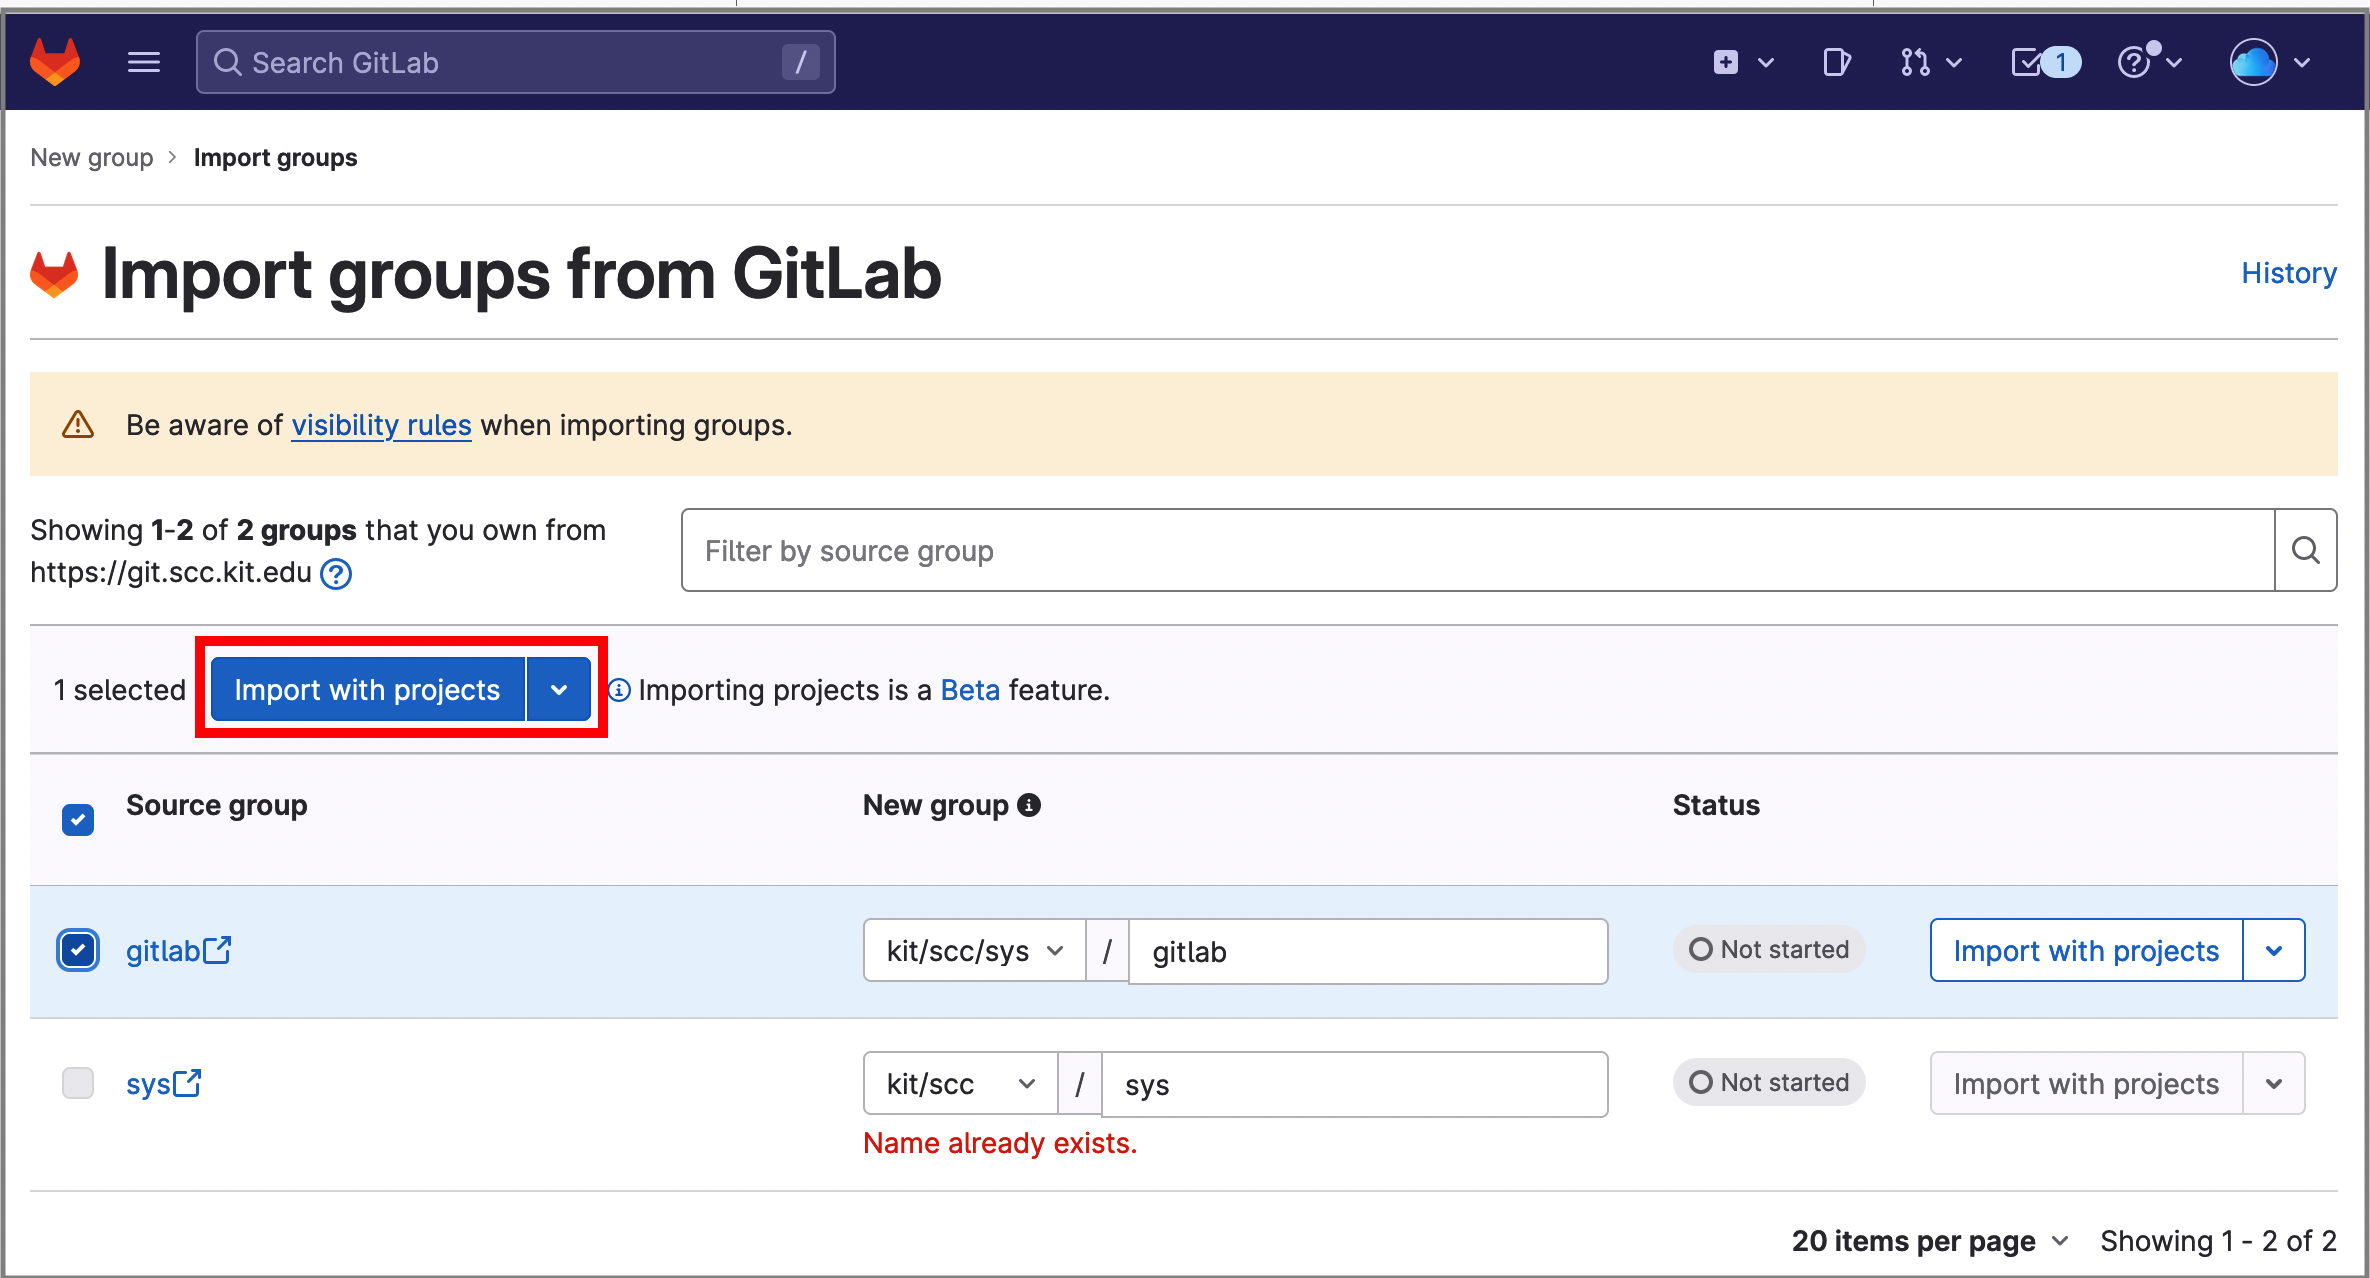The width and height of the screenshot is (2370, 1278).
Task: Uncheck the gitlab row checkbox
Action: pyautogui.click(x=78, y=950)
